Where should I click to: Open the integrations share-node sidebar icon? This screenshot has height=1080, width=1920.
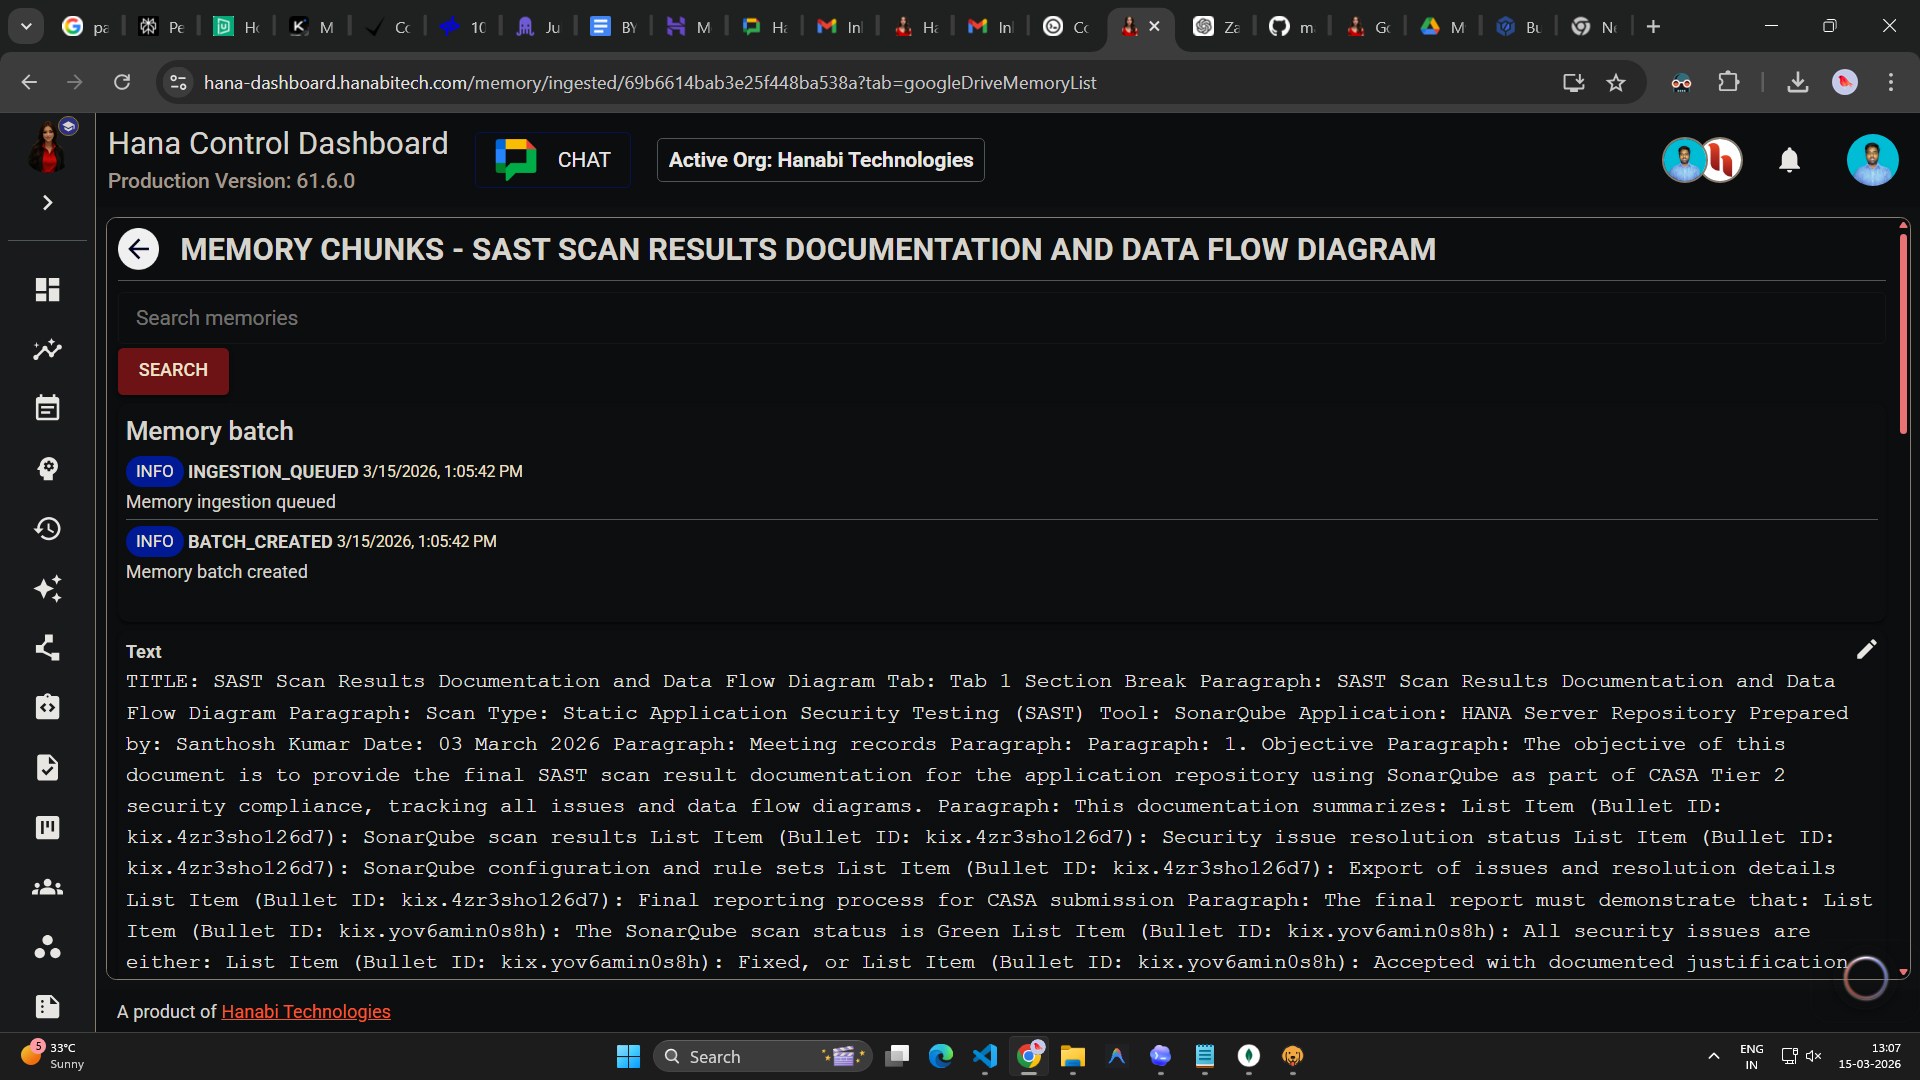[47, 648]
